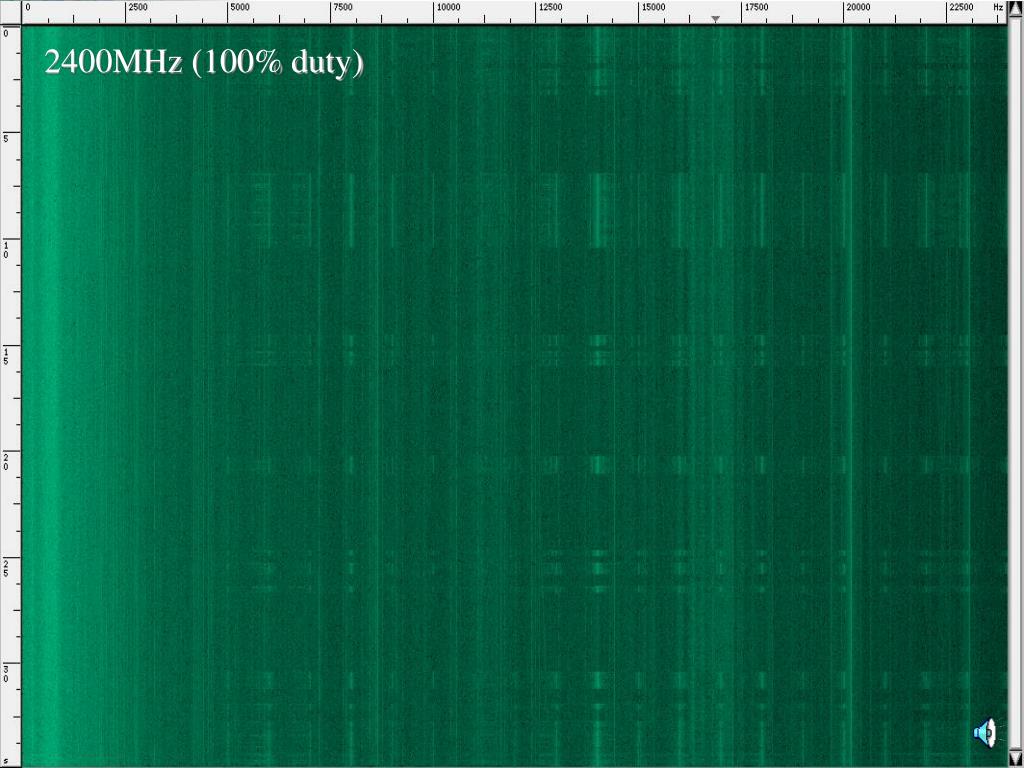Click the scrollbar down arrow
This screenshot has width=1024, height=768.
tap(1016, 758)
